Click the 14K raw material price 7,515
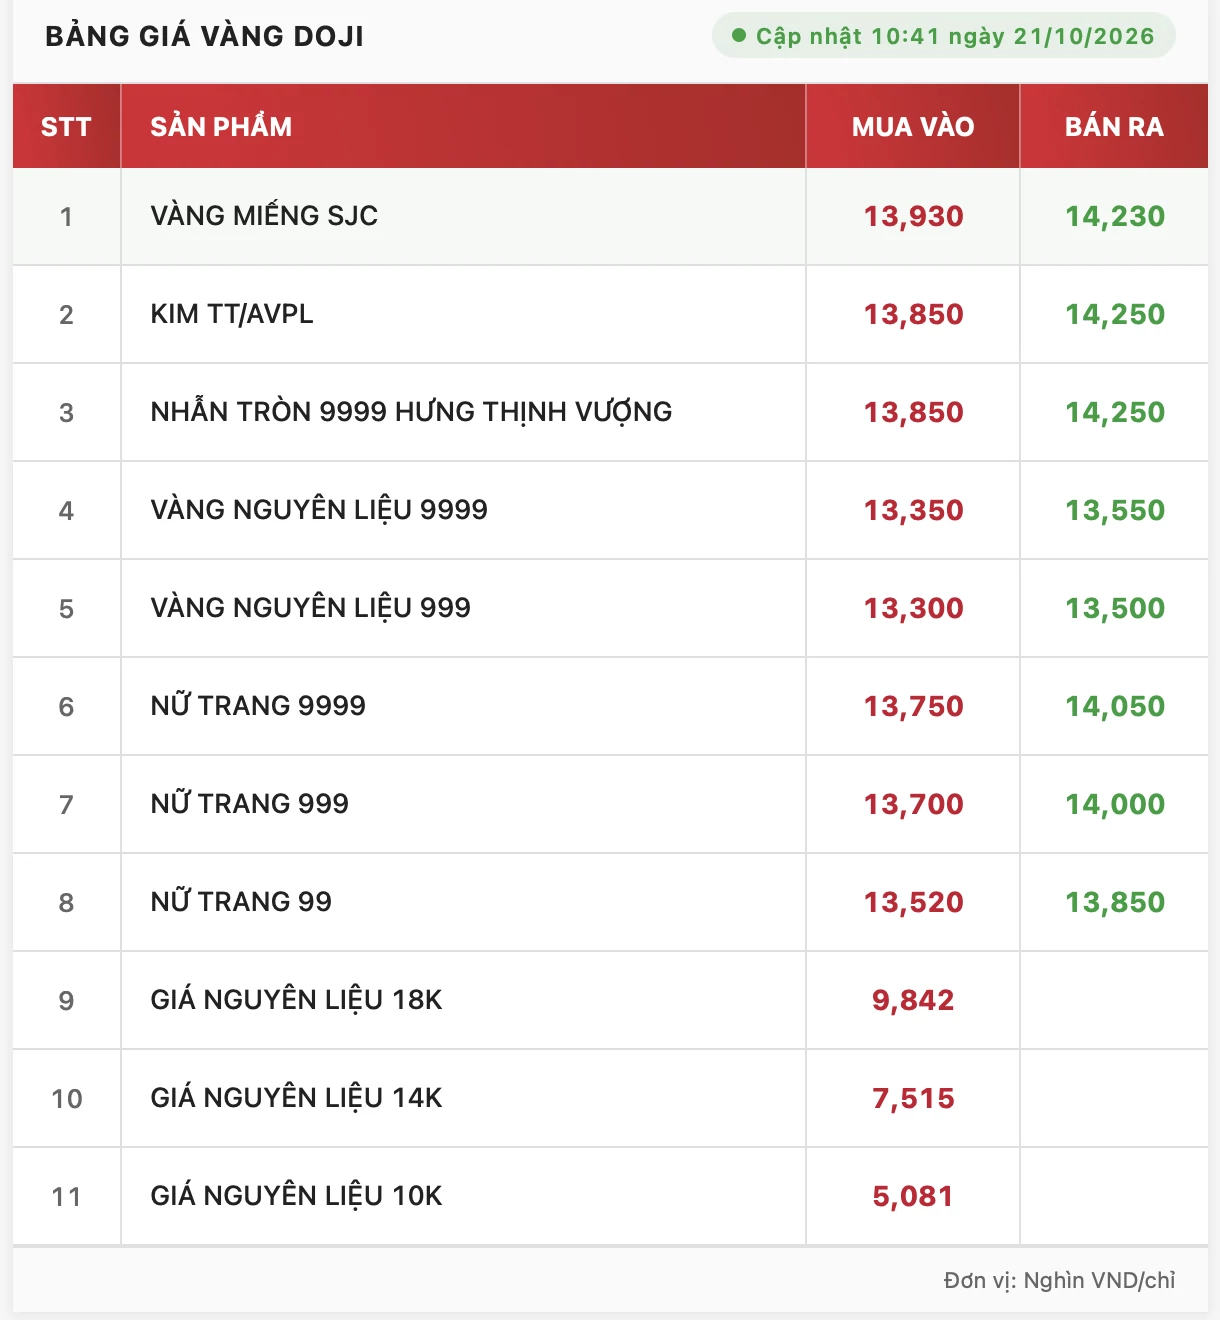Image resolution: width=1220 pixels, height=1320 pixels. click(x=913, y=1099)
